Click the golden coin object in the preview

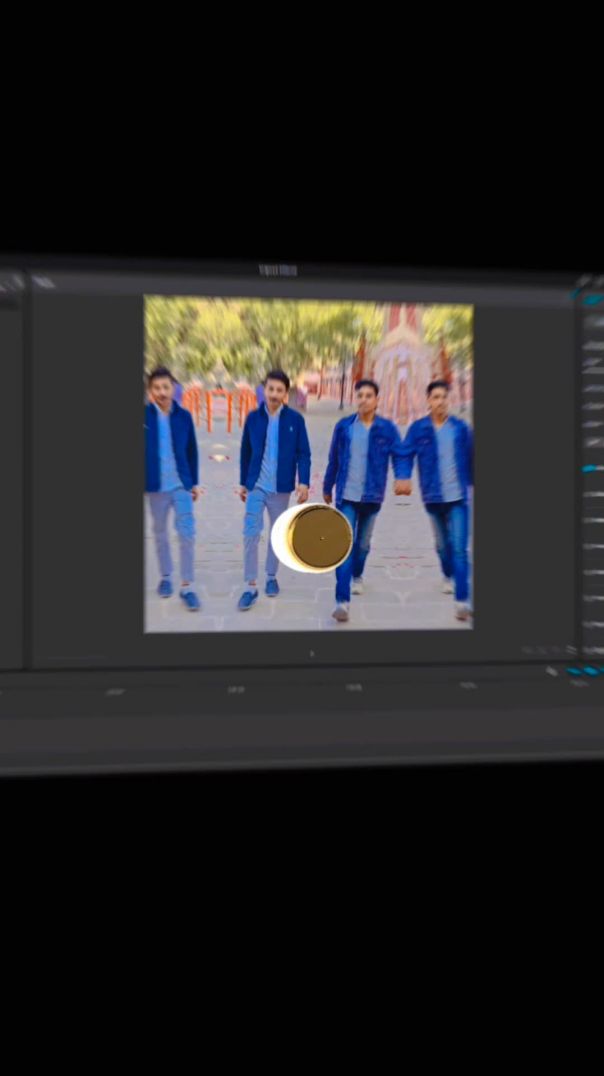(x=318, y=538)
